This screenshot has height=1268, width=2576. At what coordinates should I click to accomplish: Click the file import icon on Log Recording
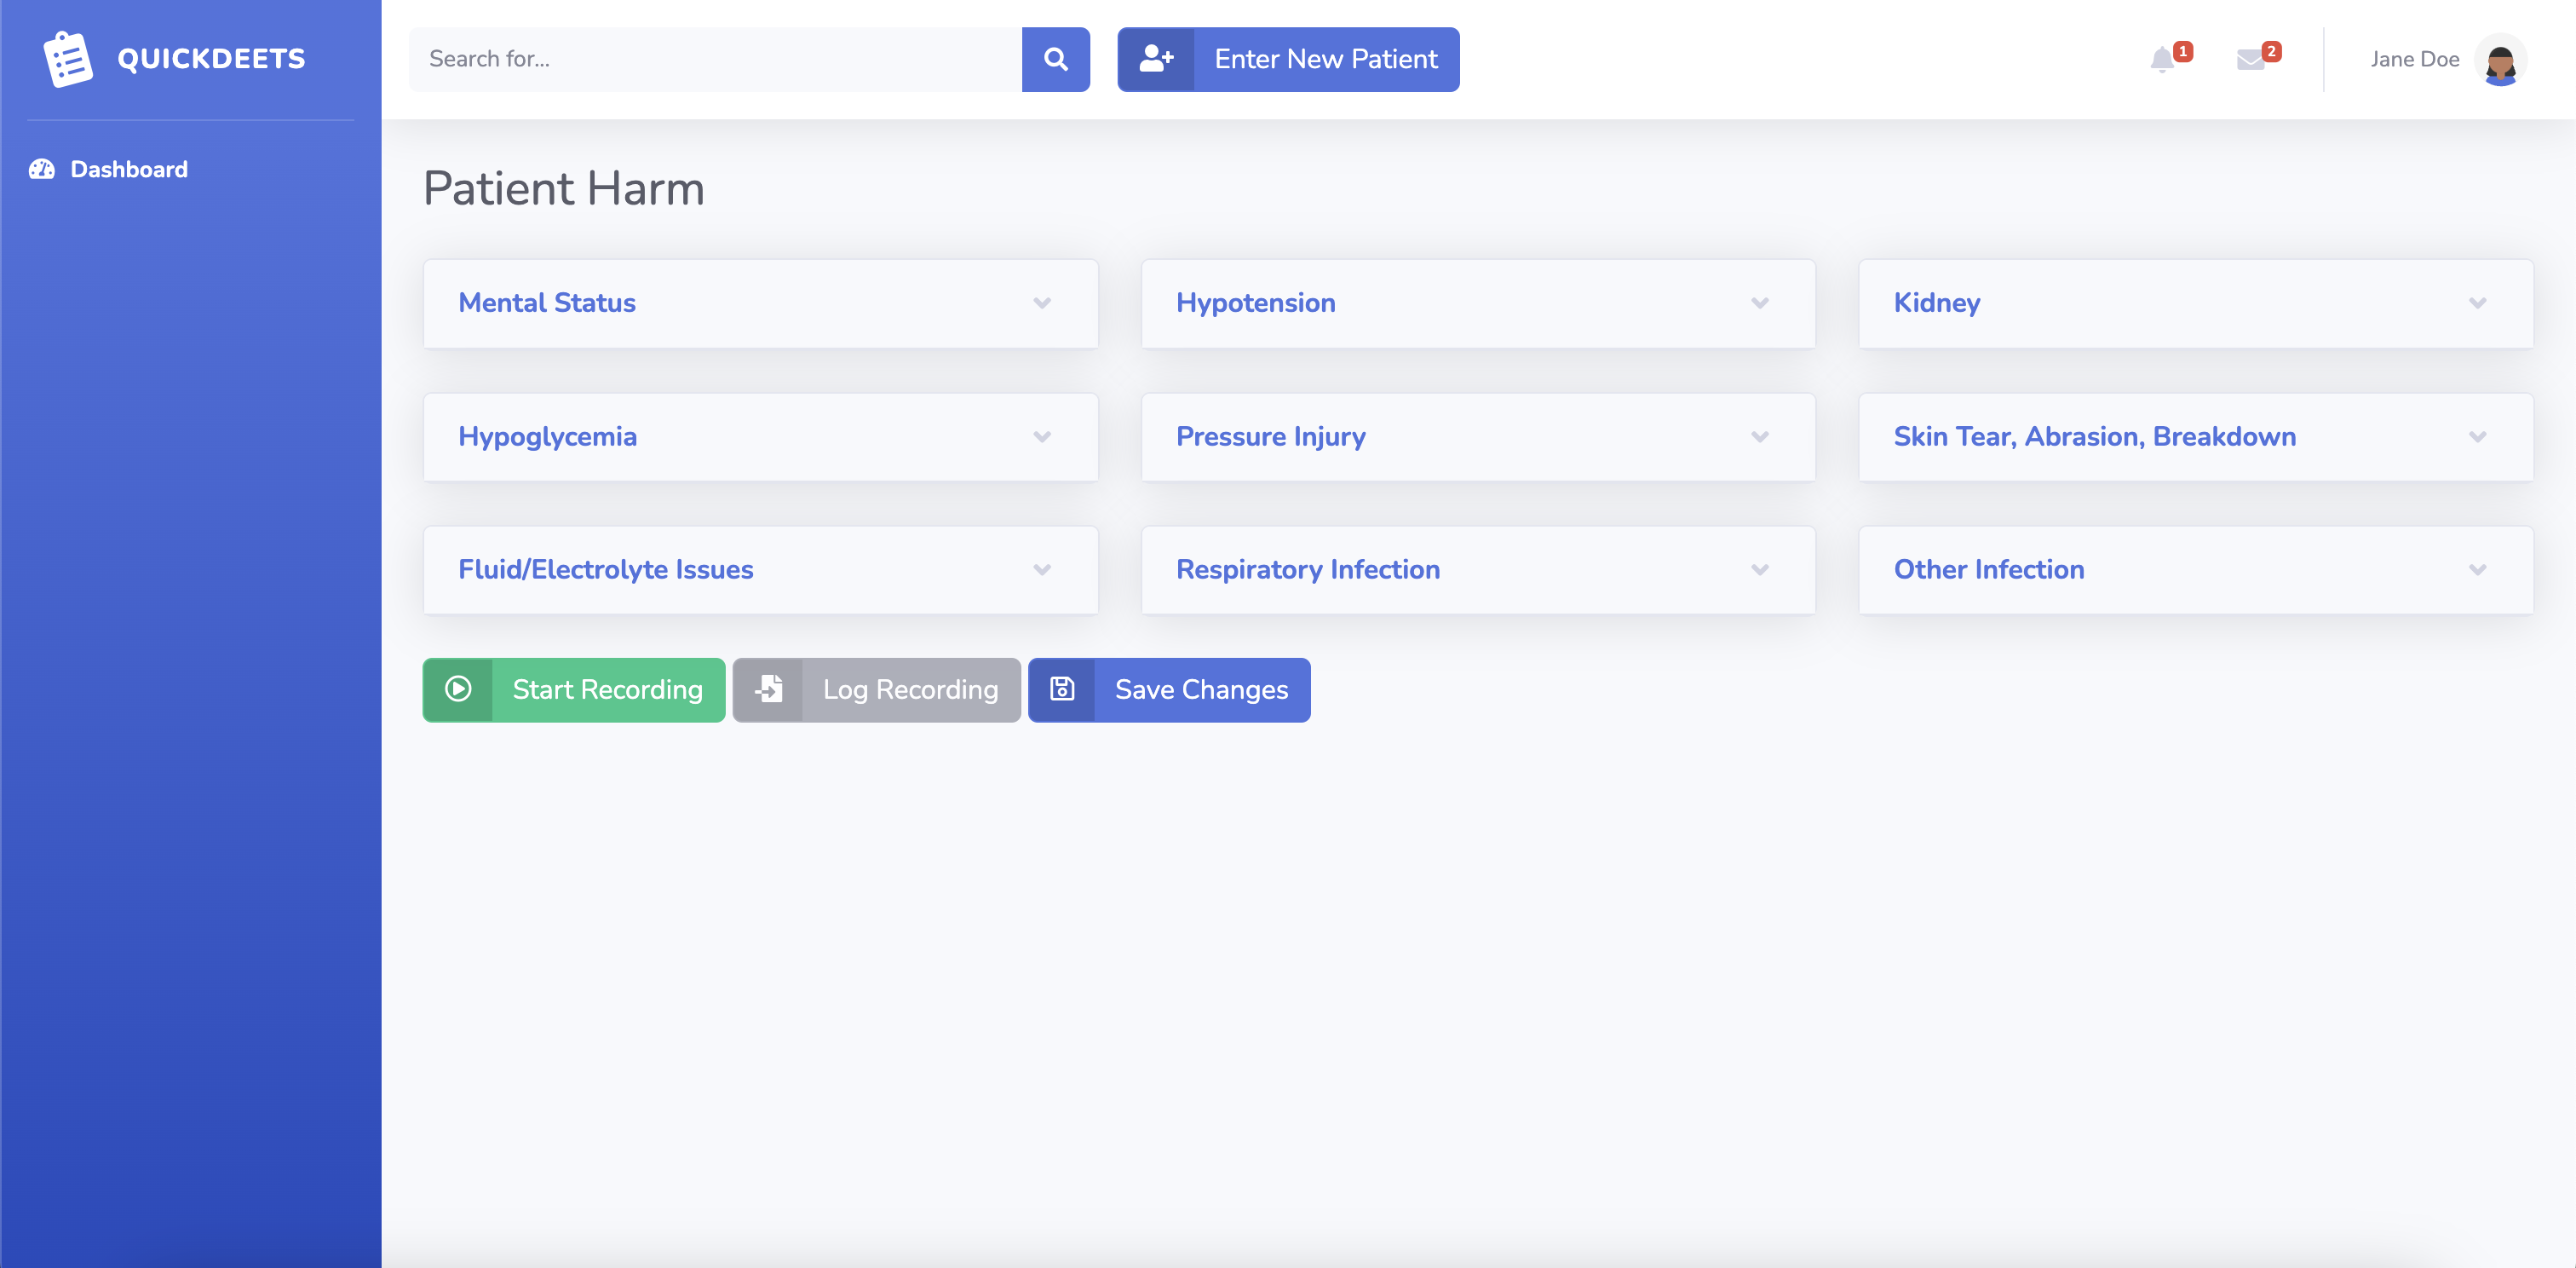click(x=768, y=689)
